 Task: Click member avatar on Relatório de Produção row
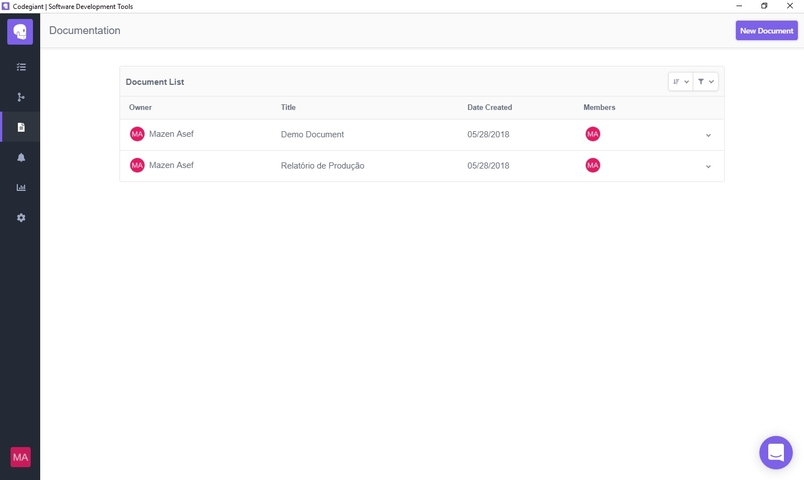pos(593,165)
